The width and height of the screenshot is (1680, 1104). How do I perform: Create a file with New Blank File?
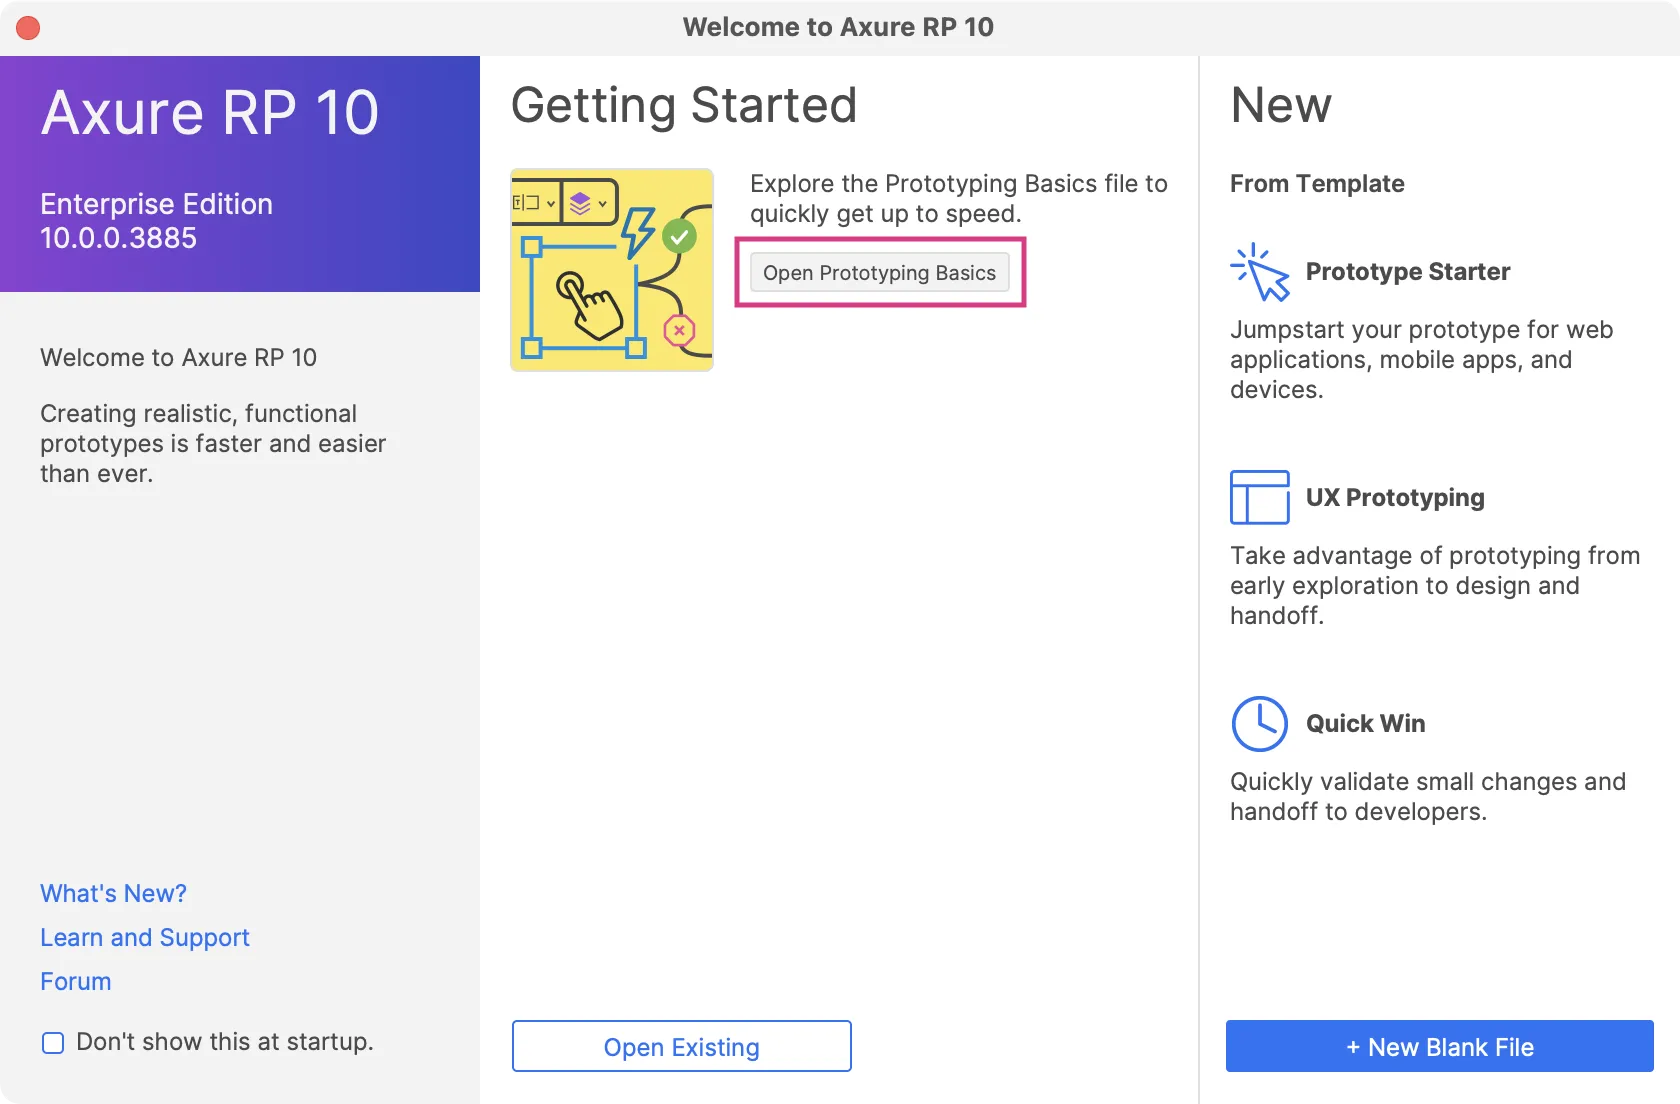1439,1046
